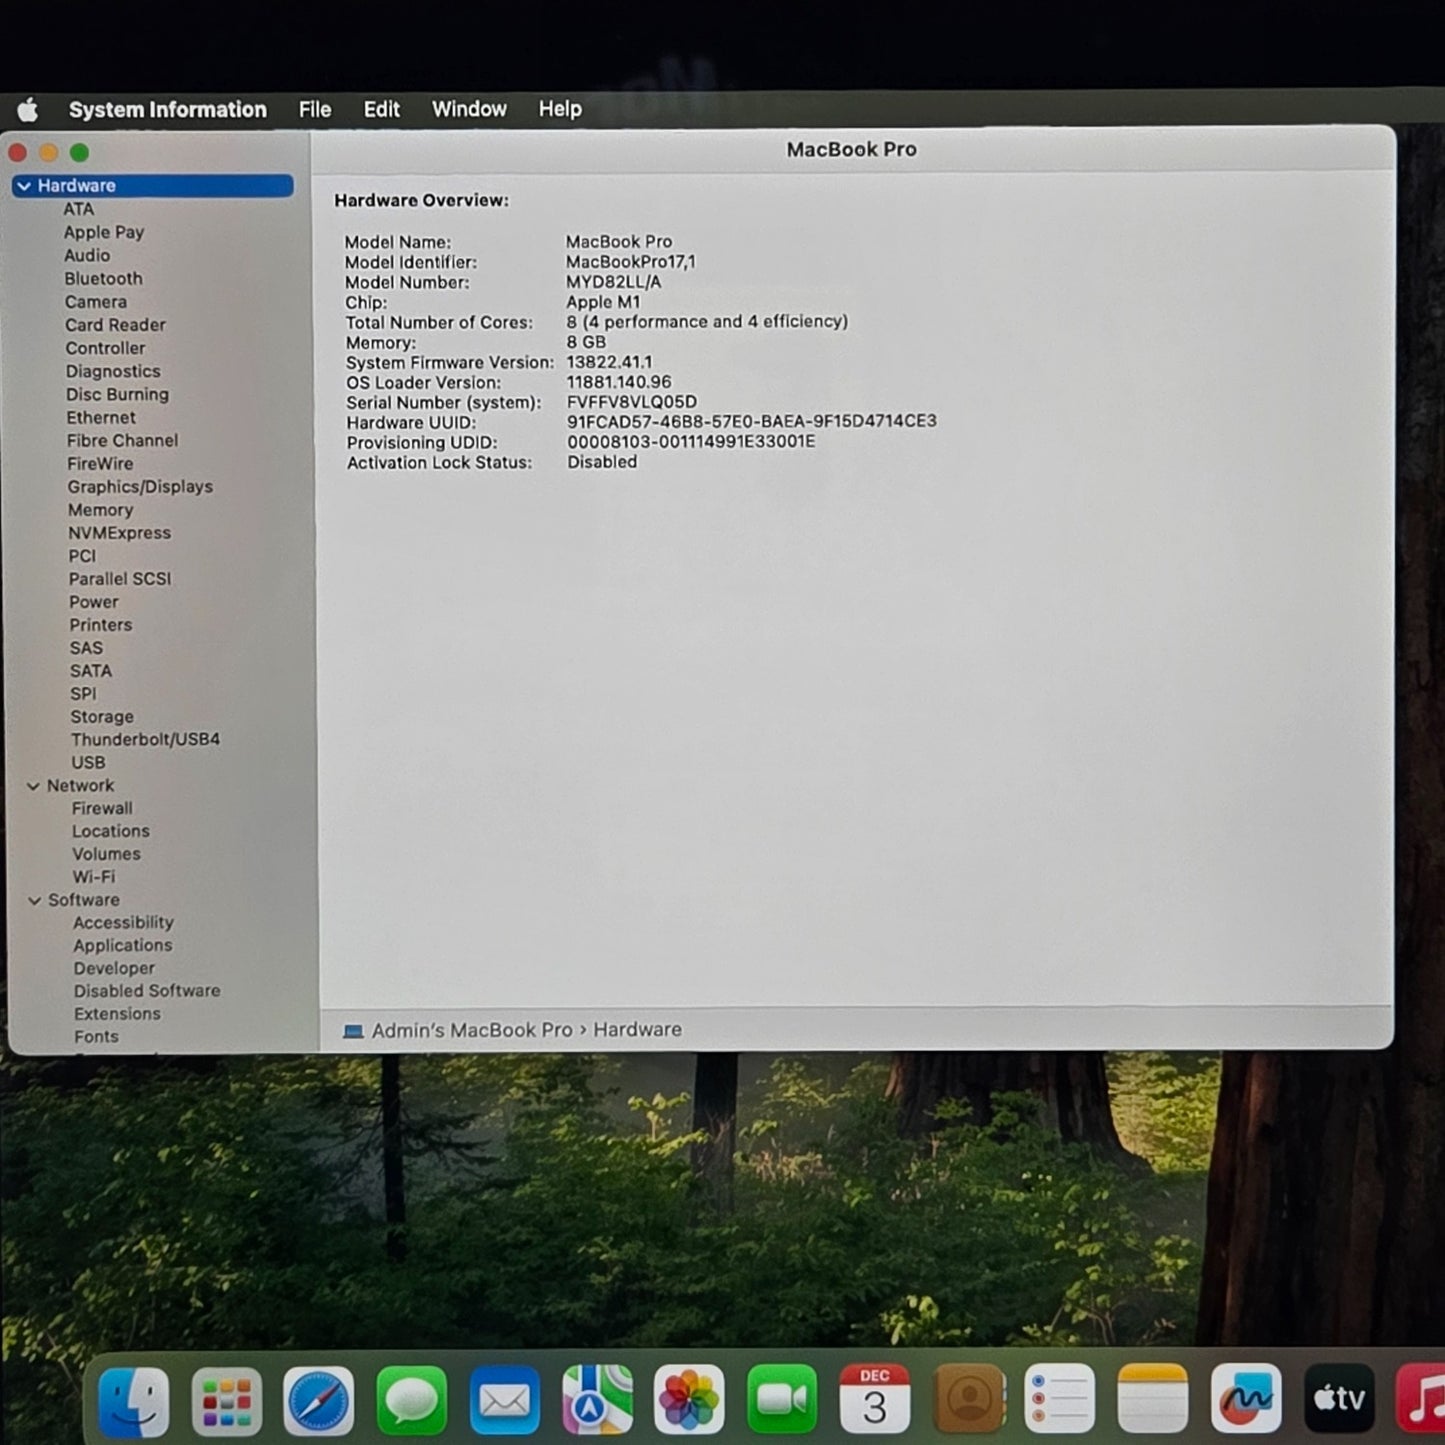Open Launchpad from the dock

226,1400
